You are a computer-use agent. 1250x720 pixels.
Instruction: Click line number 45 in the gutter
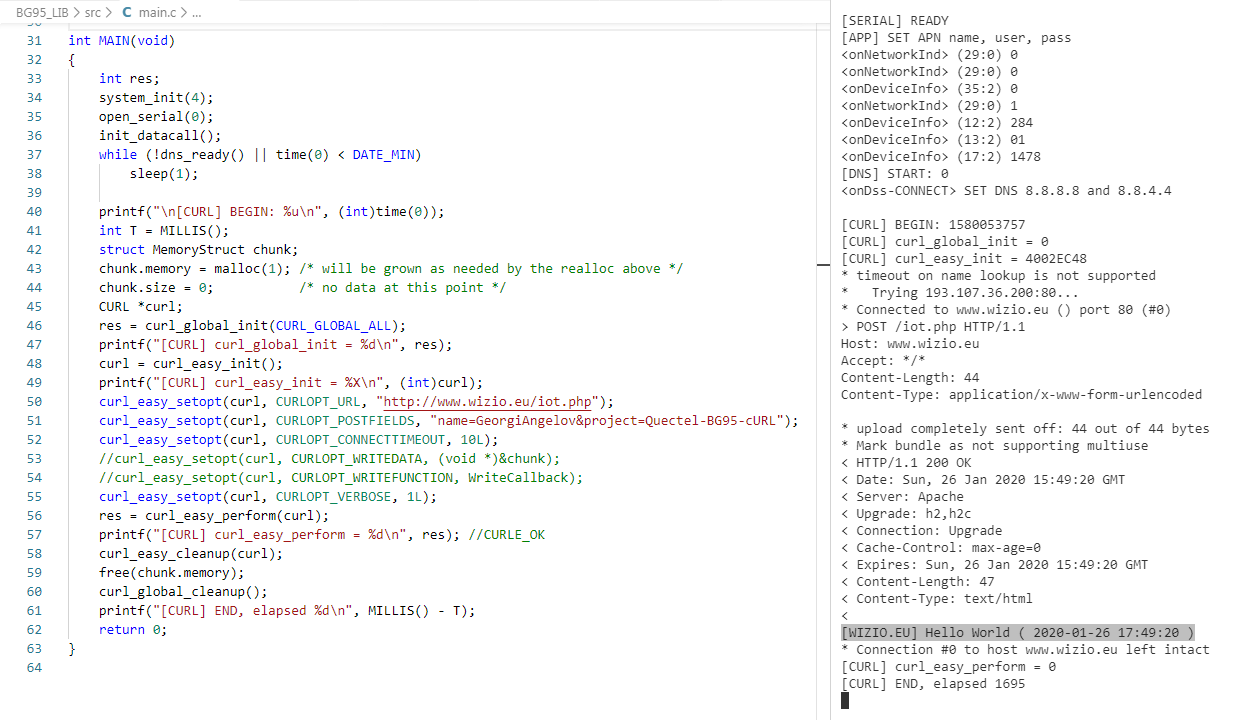point(34,307)
